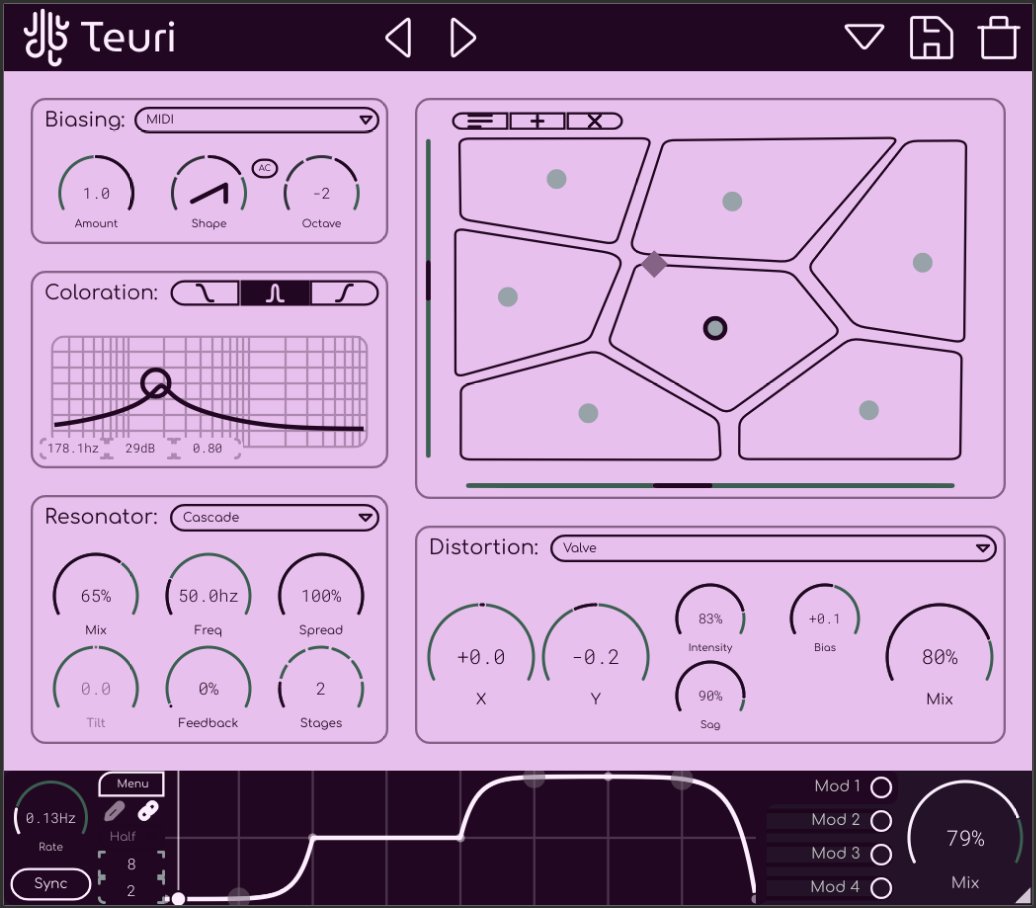This screenshot has height=908, width=1036.
Task: Click the 0.80 resonance field
Action: (207, 448)
